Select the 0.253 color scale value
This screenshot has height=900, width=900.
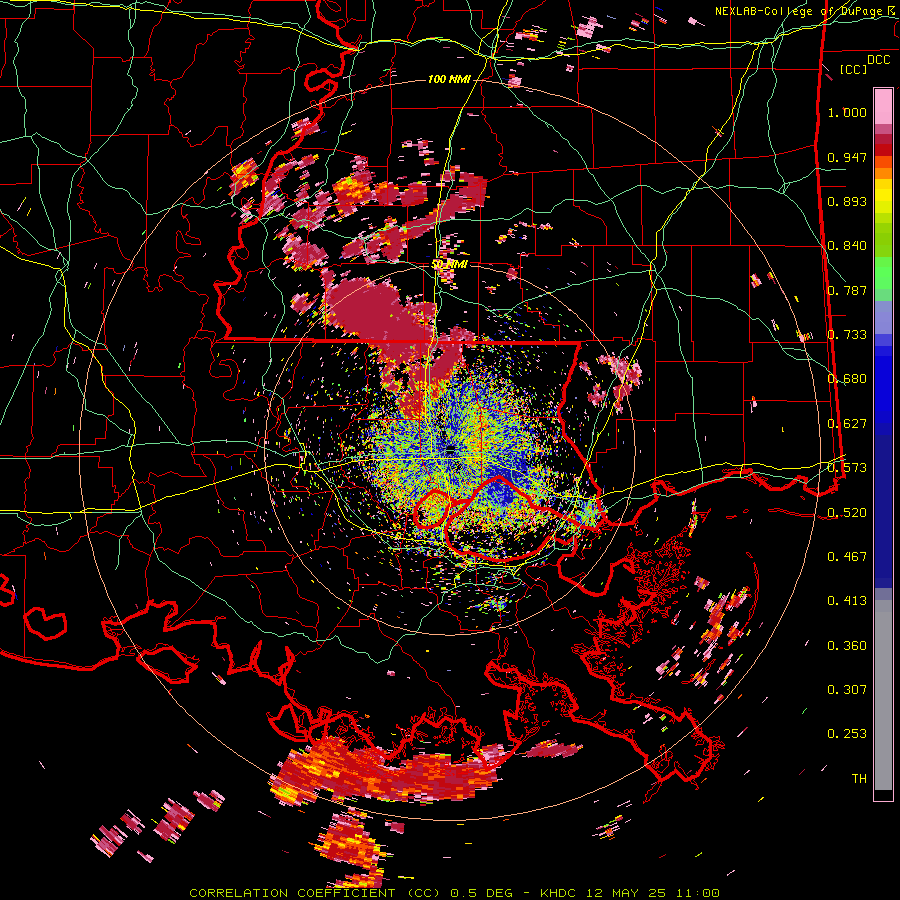point(847,734)
